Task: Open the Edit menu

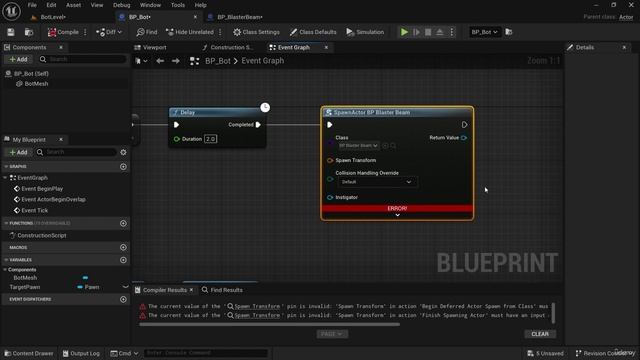Action: pos(51,5)
